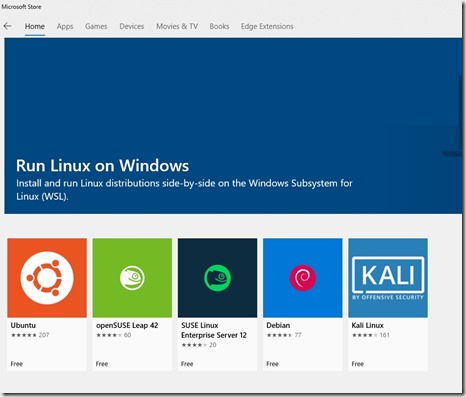Open the Books tab
466x397 pixels.
(x=219, y=26)
